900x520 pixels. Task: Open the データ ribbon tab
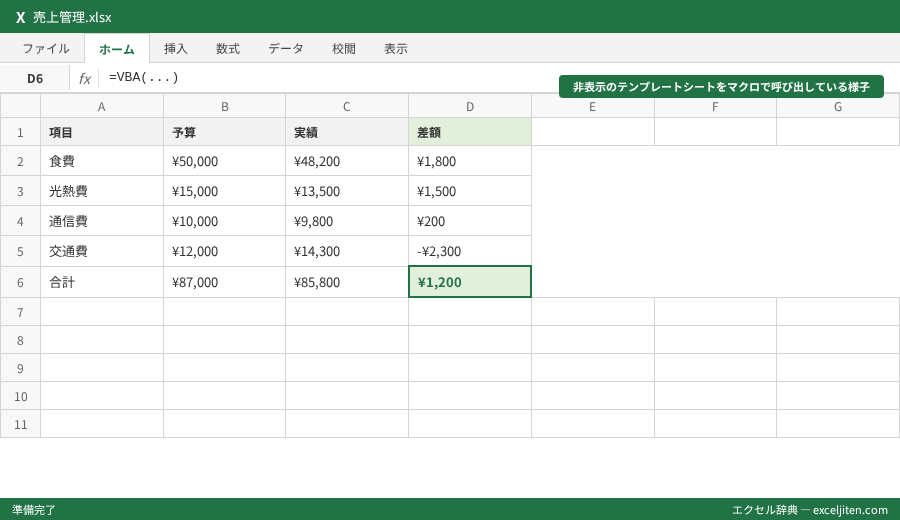tap(286, 49)
